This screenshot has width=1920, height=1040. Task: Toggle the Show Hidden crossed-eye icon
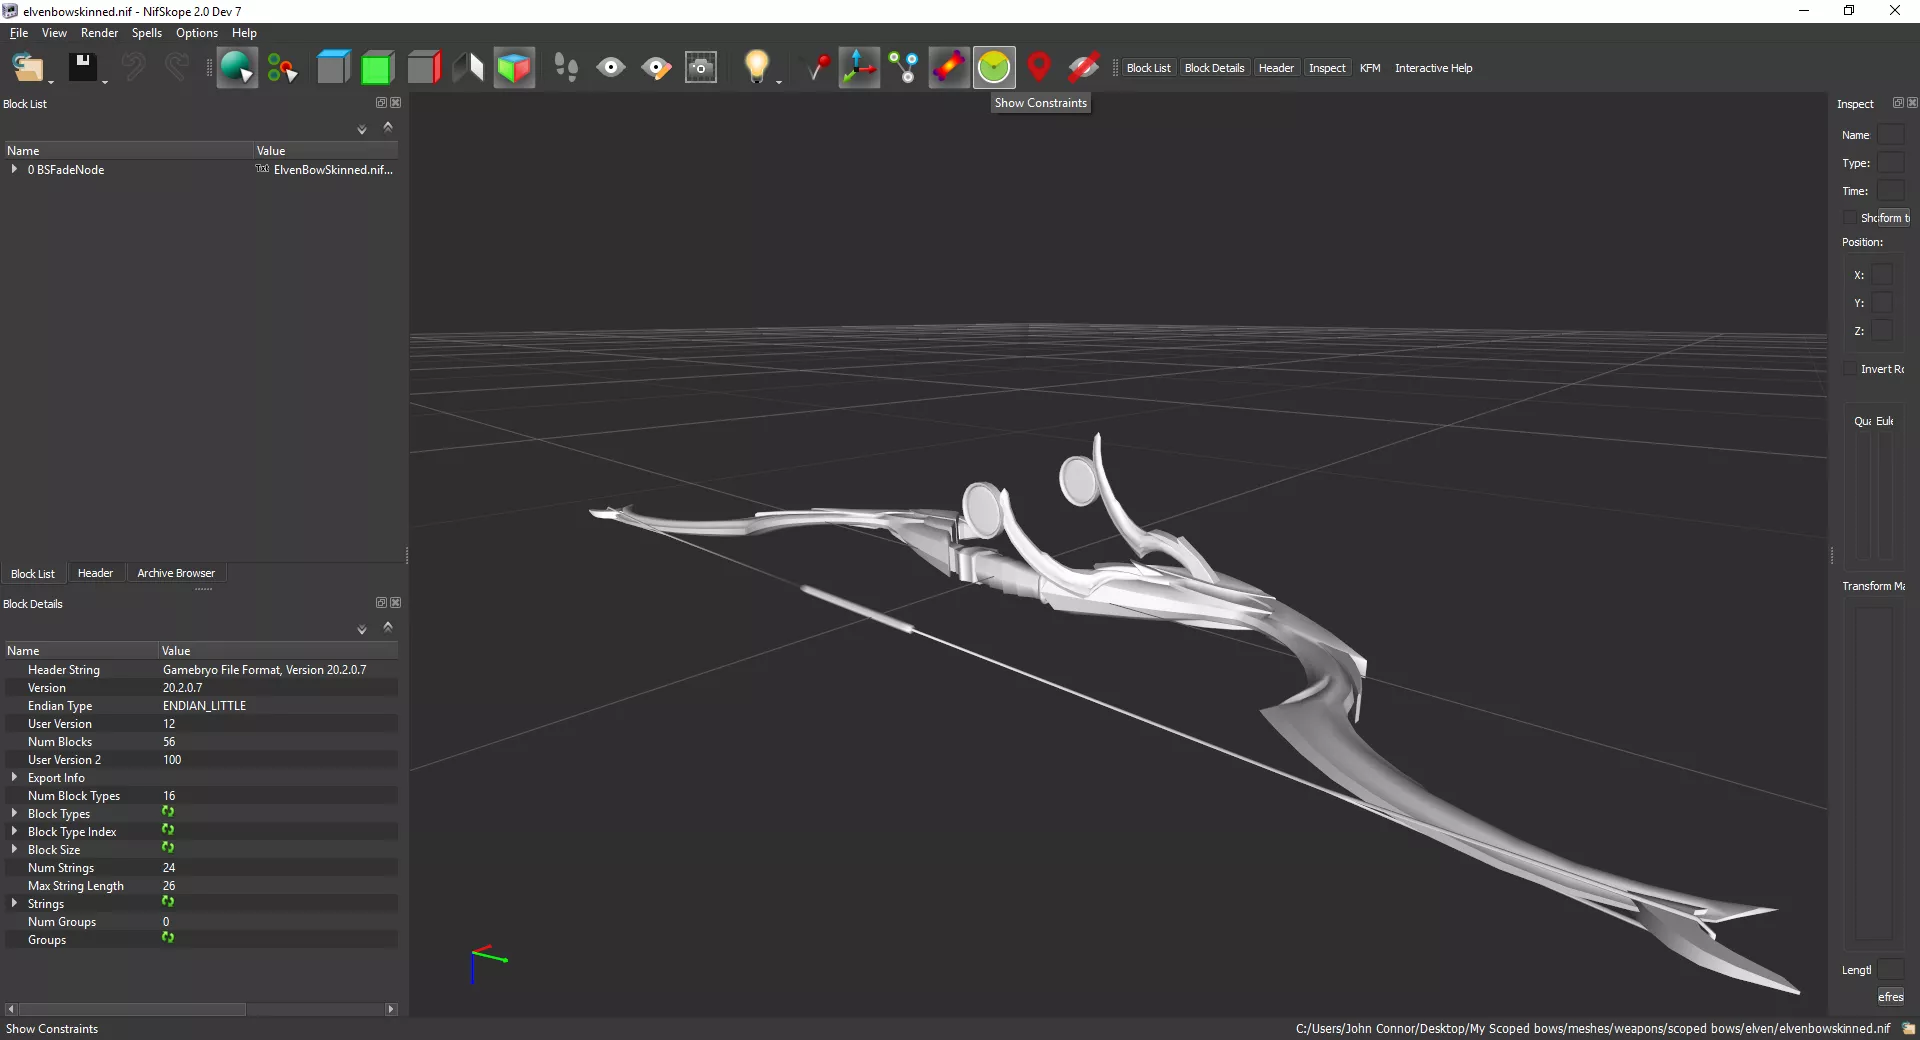tap(1084, 68)
